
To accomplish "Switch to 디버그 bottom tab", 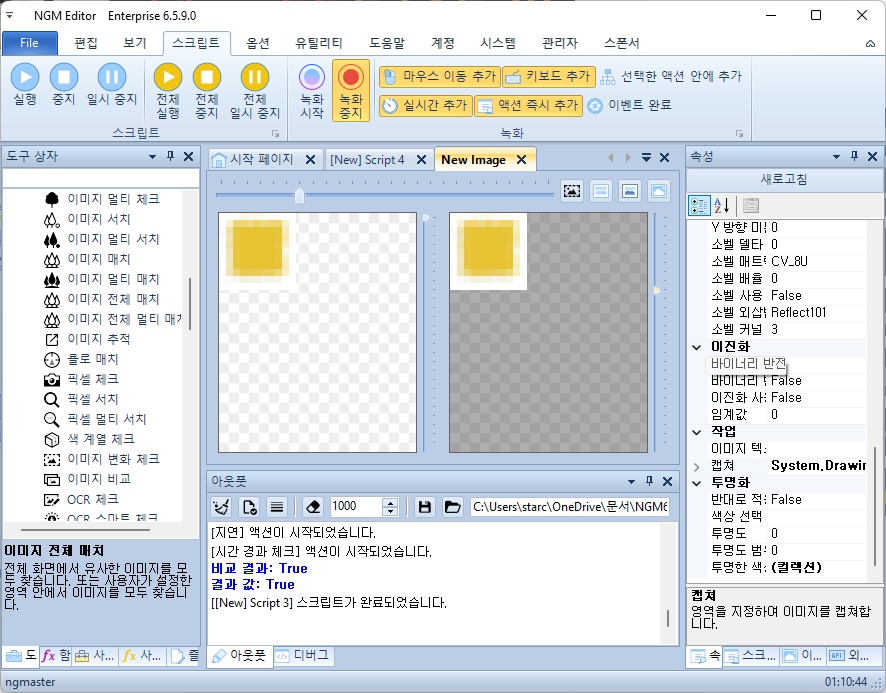I will (x=303, y=656).
